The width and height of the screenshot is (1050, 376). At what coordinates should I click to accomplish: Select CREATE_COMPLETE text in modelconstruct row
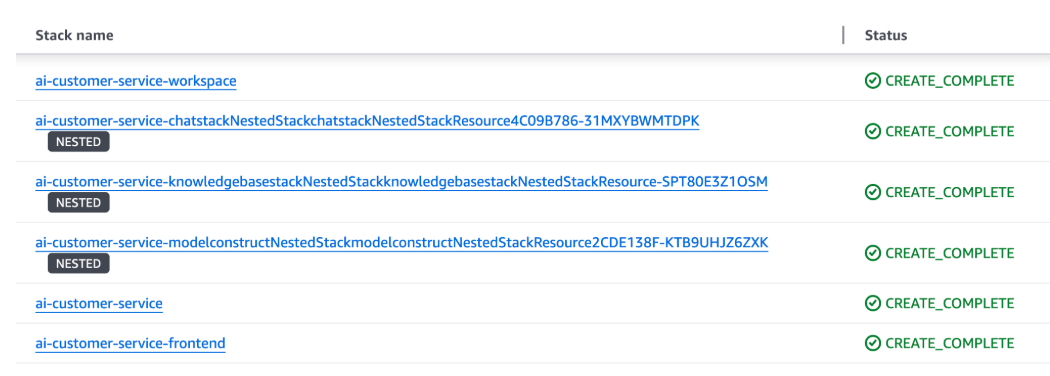[950, 253]
